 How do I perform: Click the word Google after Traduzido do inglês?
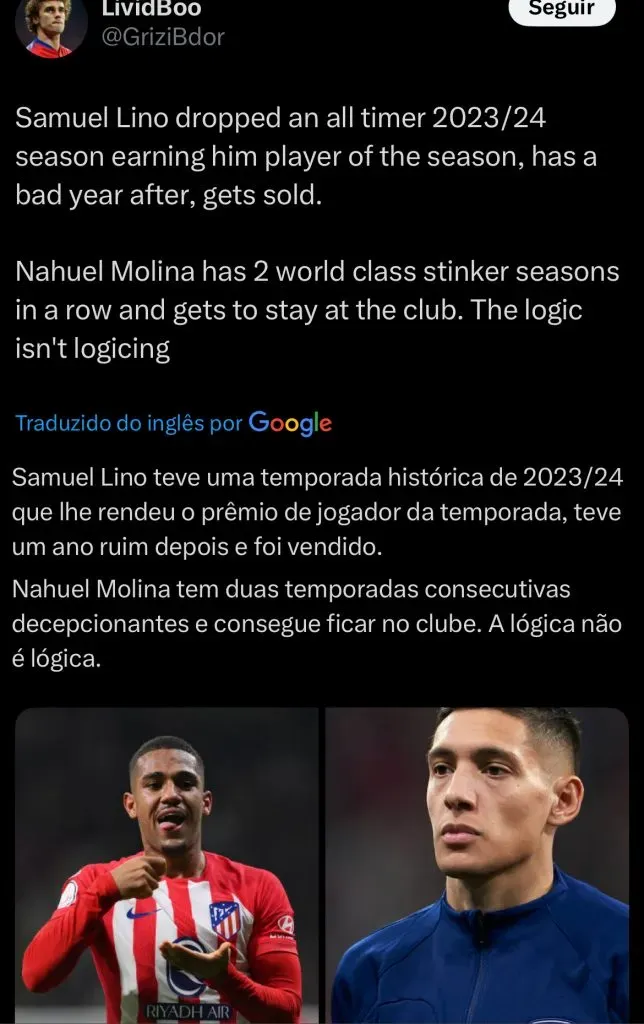290,423
